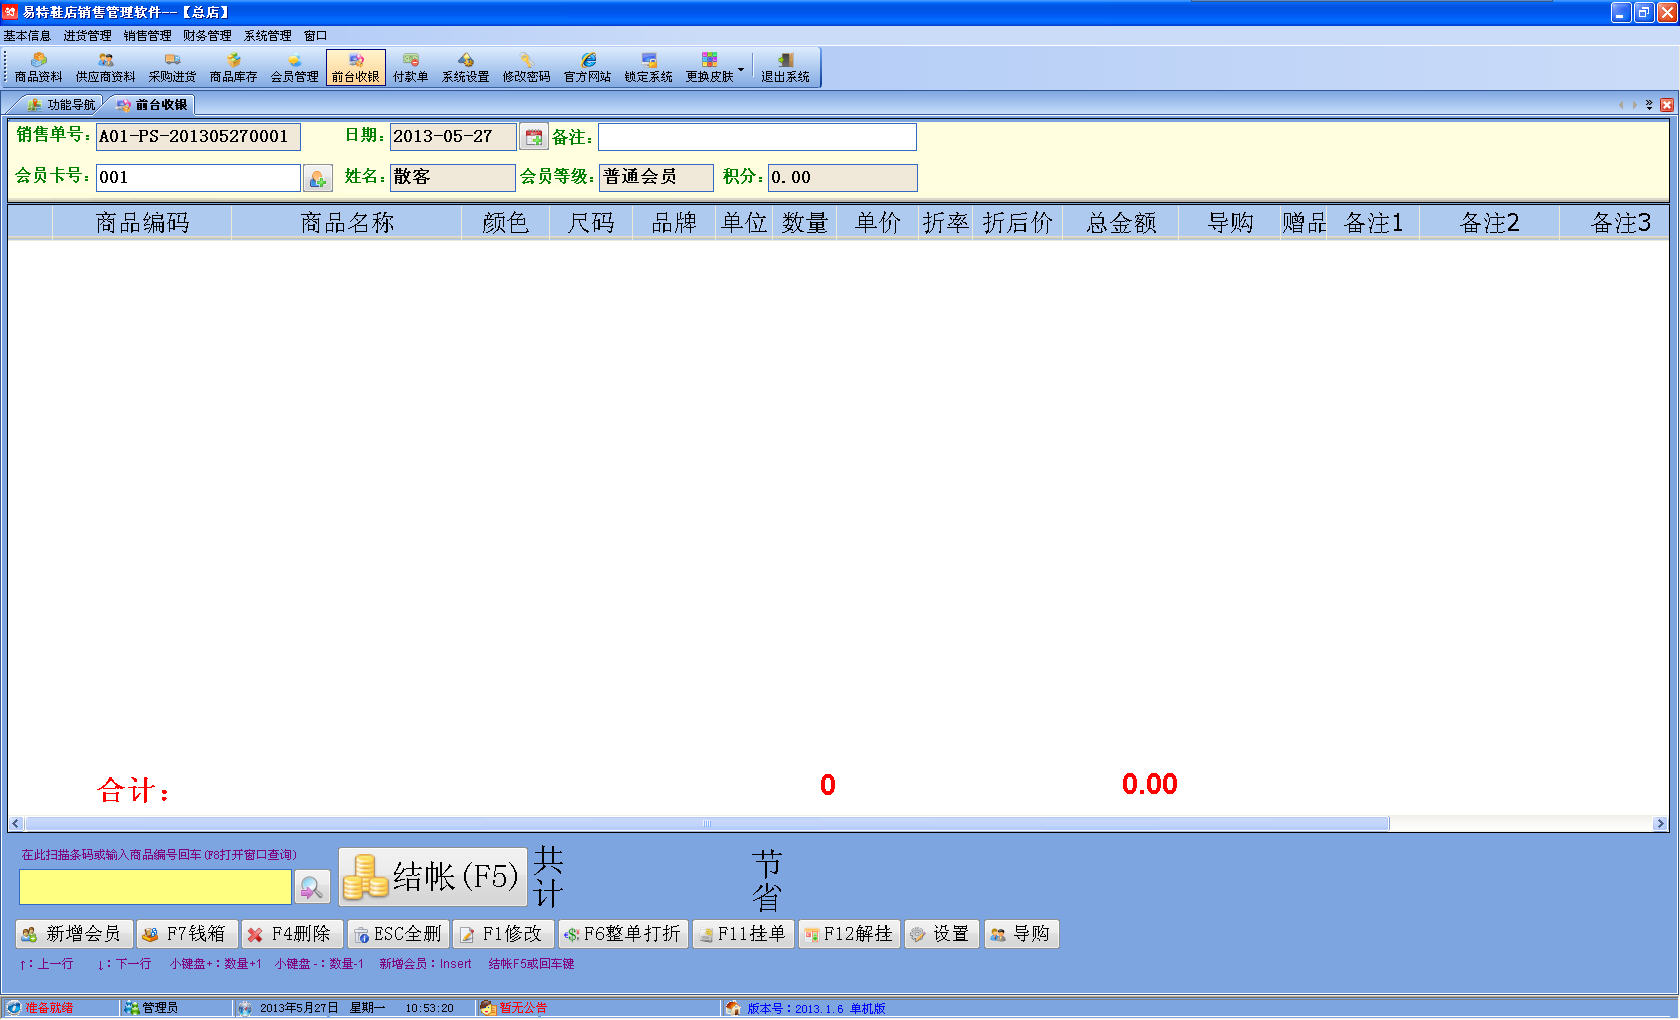Open 商品资料 toolbar icon
The height and width of the screenshot is (1020, 1680).
[38, 68]
